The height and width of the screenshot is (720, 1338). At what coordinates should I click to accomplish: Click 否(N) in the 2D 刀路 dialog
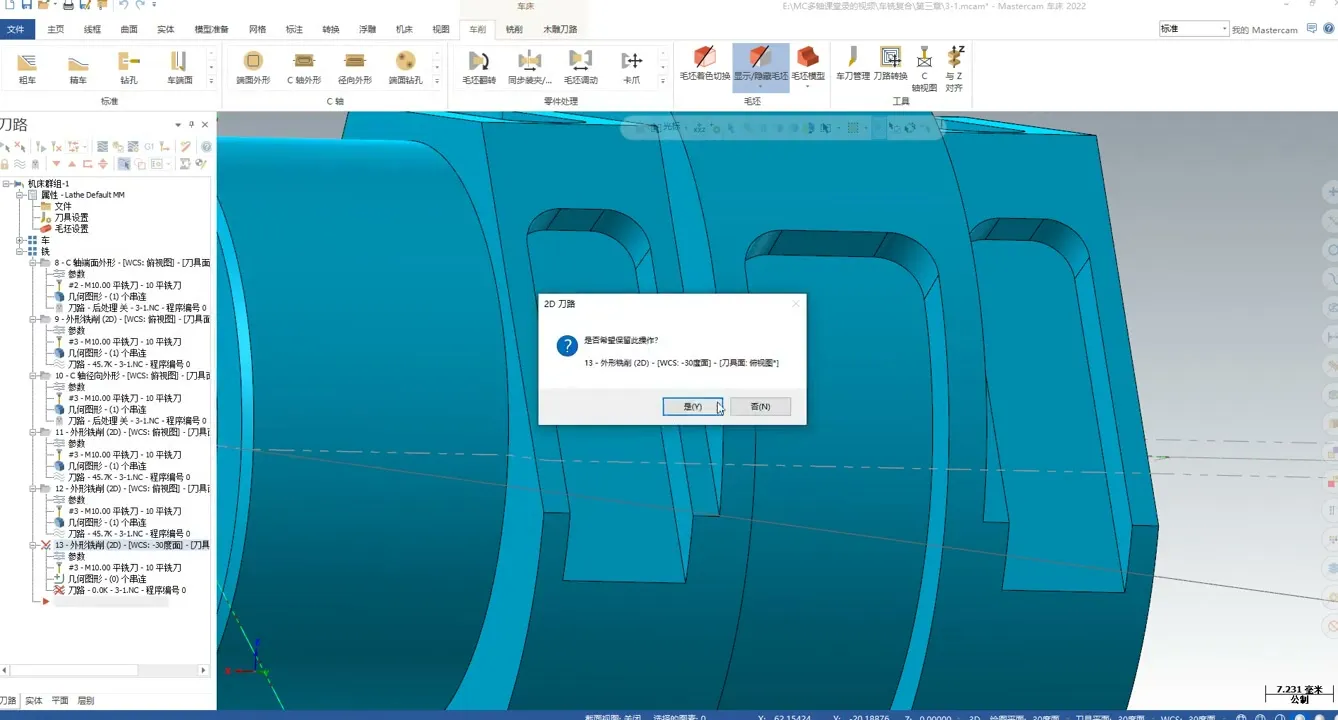[760, 407]
